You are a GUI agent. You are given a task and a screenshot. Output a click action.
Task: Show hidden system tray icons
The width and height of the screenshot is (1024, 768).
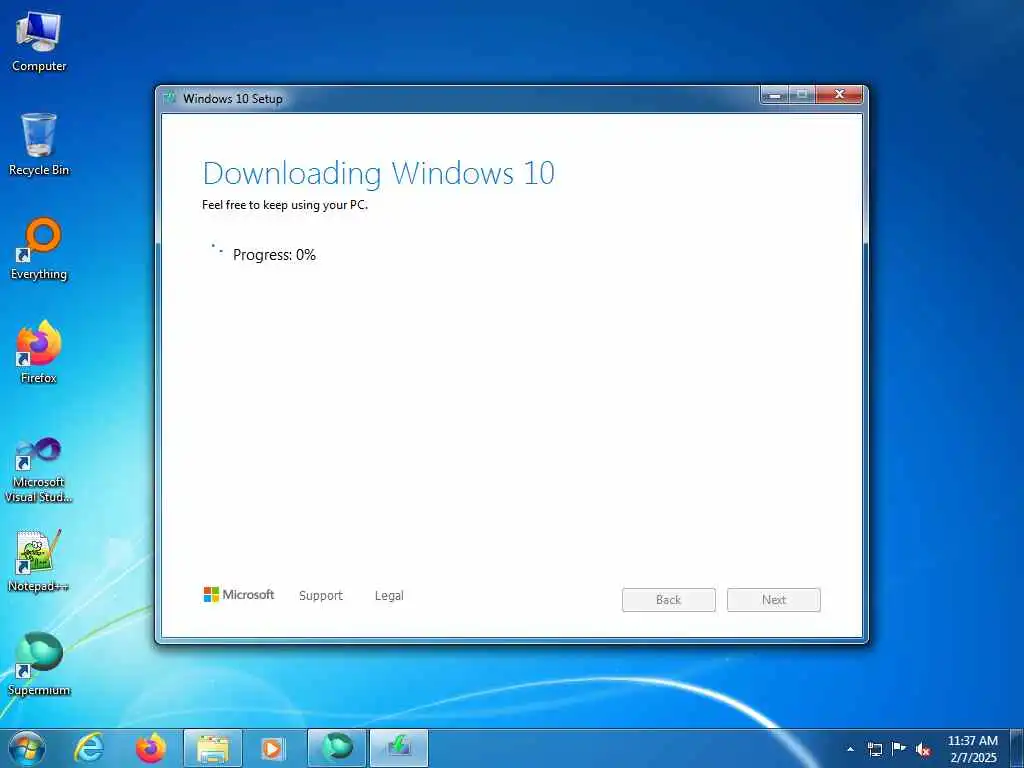(850, 749)
